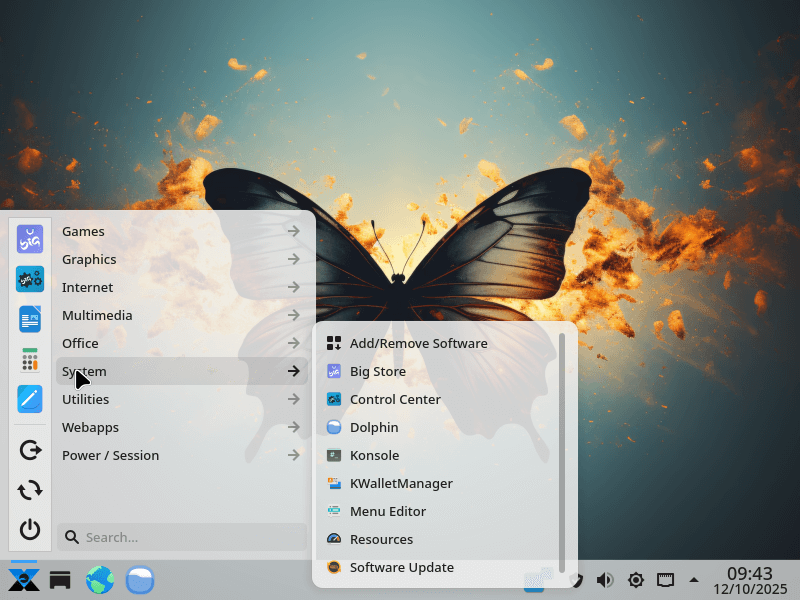The height and width of the screenshot is (600, 800).
Task: Open the clock showing 09:43
Action: pyautogui.click(x=749, y=580)
